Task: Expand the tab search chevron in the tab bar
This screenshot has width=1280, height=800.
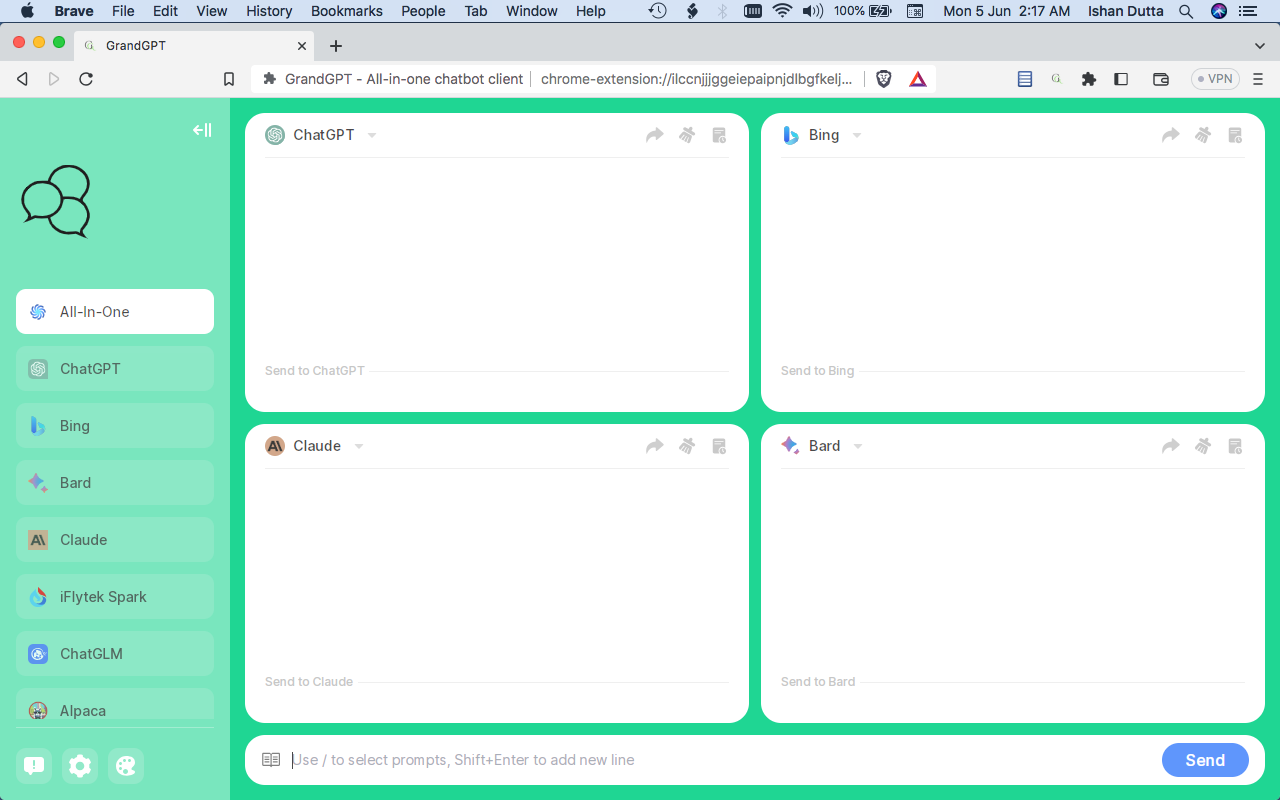Action: click(x=1260, y=46)
